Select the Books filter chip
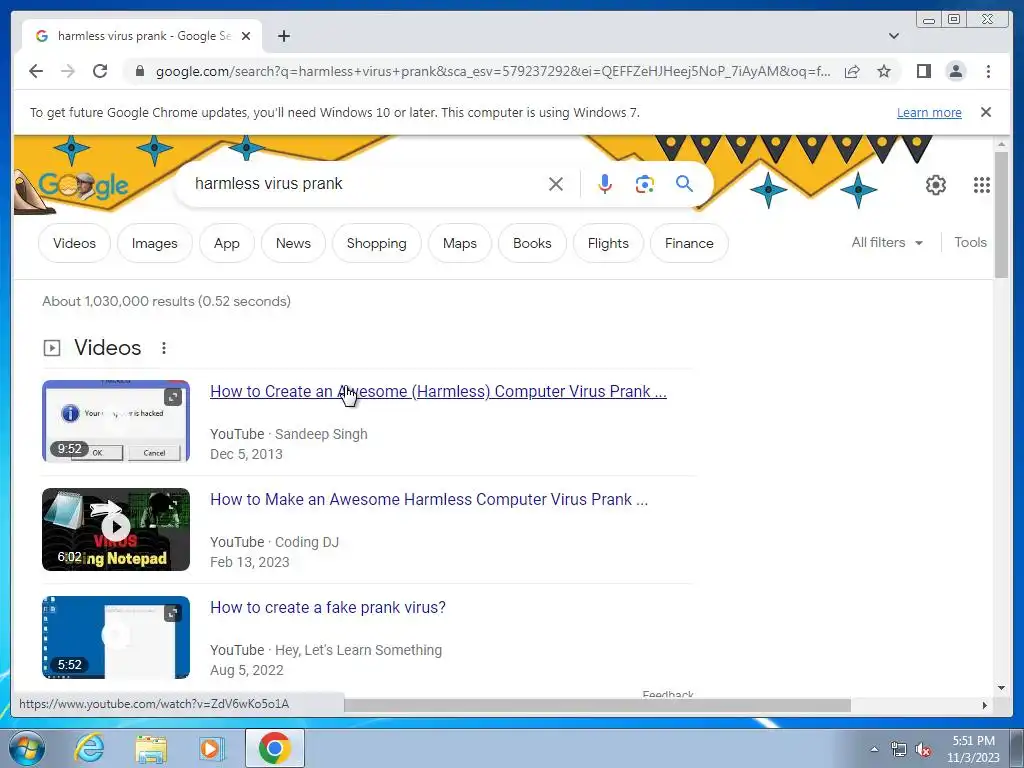Viewport: 1024px width, 768px height. 532,243
